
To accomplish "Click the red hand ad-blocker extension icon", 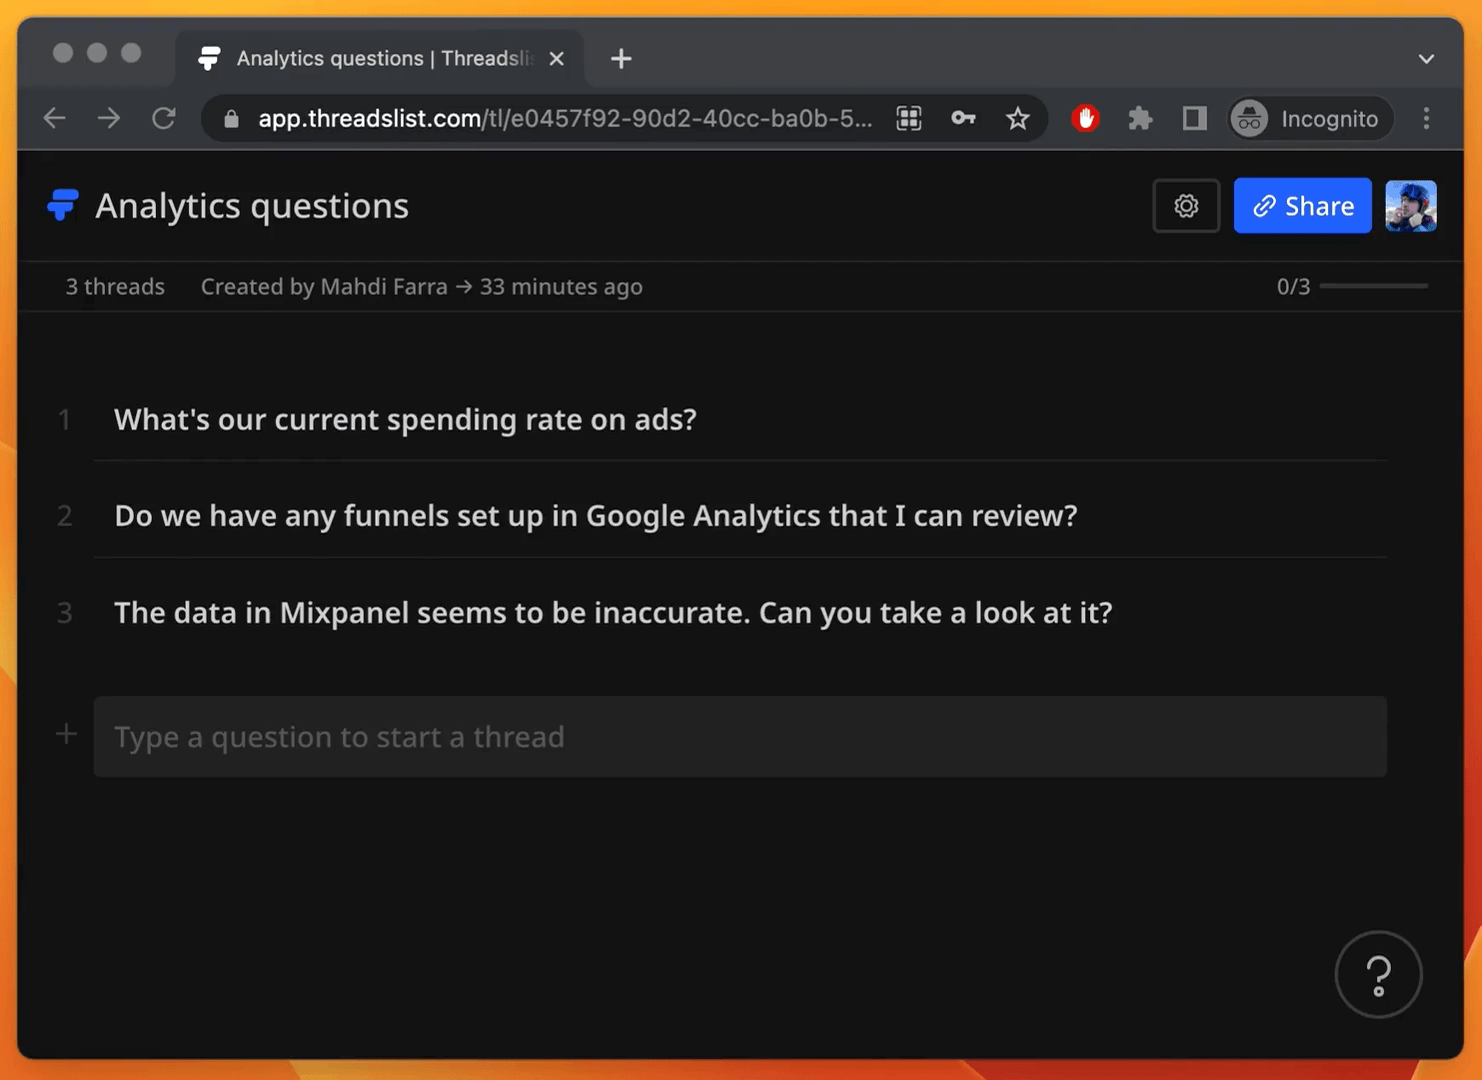I will [x=1085, y=119].
